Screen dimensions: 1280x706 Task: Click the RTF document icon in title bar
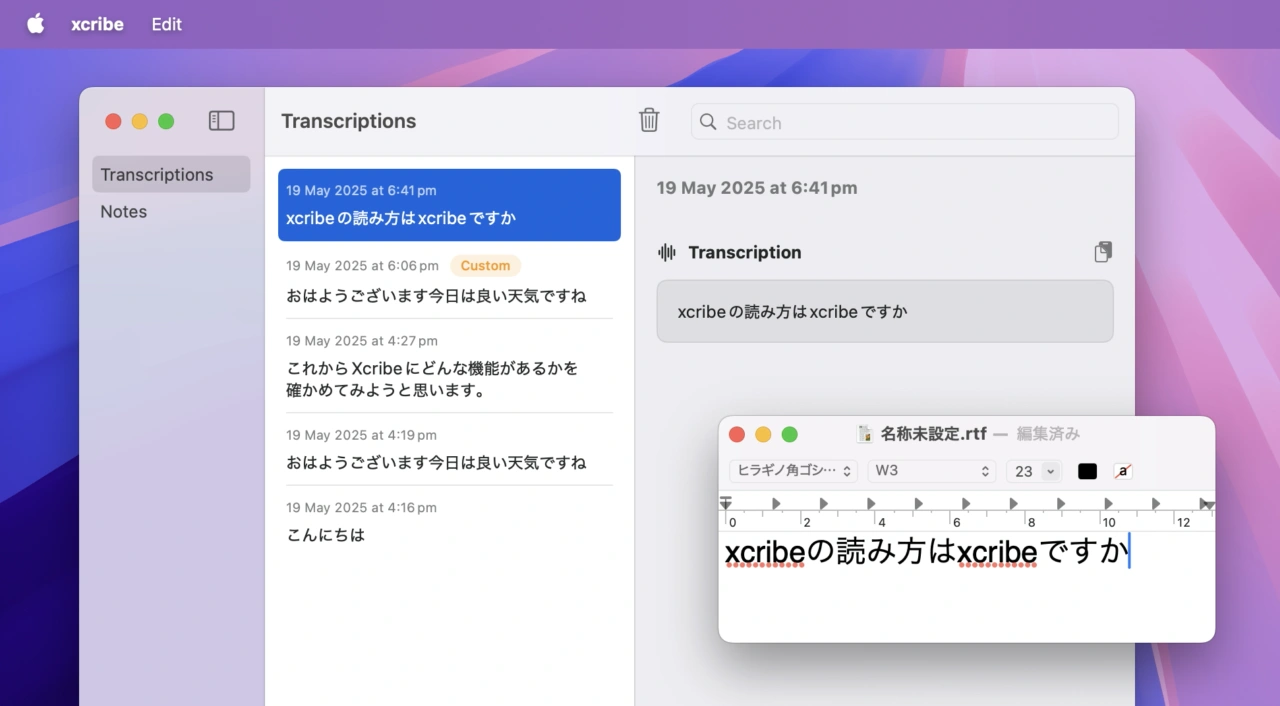click(866, 434)
